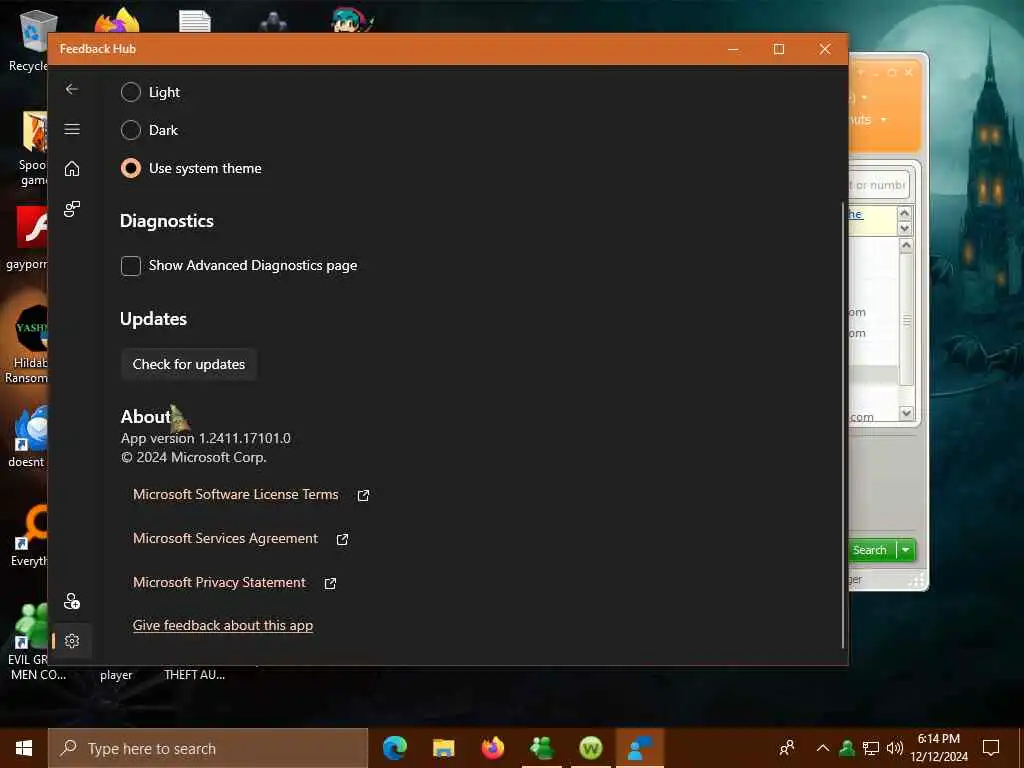Select the Hildab Ransom desktop icon
Viewport: 1024px width, 768px height.
coord(26,345)
